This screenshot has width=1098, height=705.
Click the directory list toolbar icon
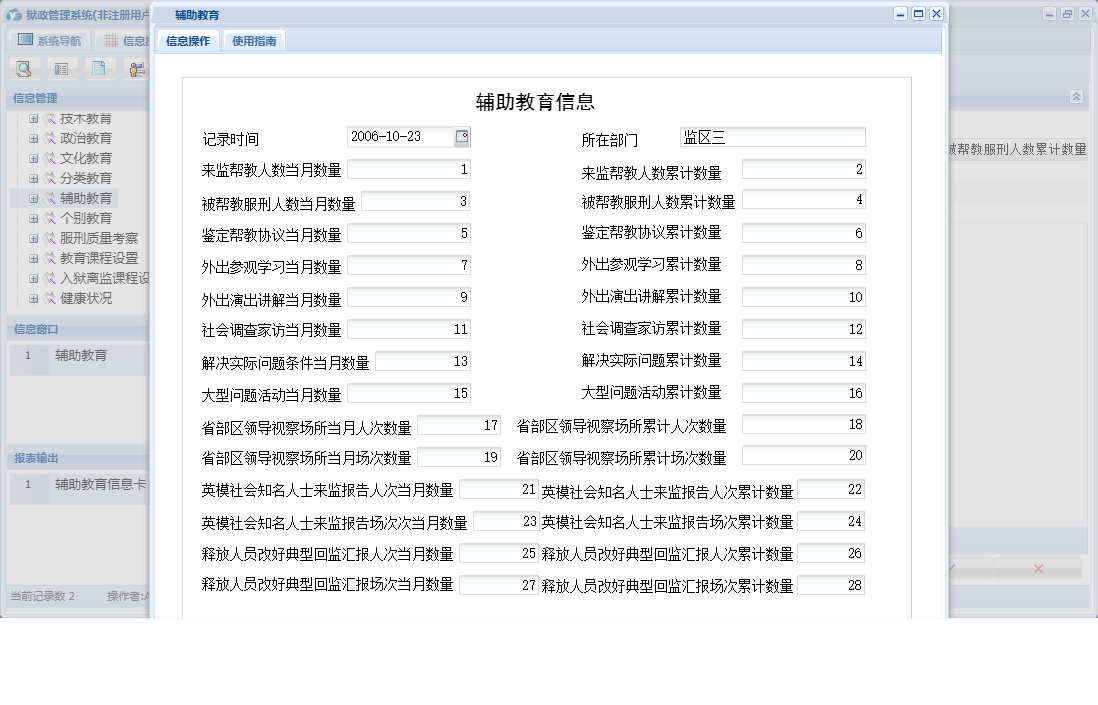tap(60, 69)
